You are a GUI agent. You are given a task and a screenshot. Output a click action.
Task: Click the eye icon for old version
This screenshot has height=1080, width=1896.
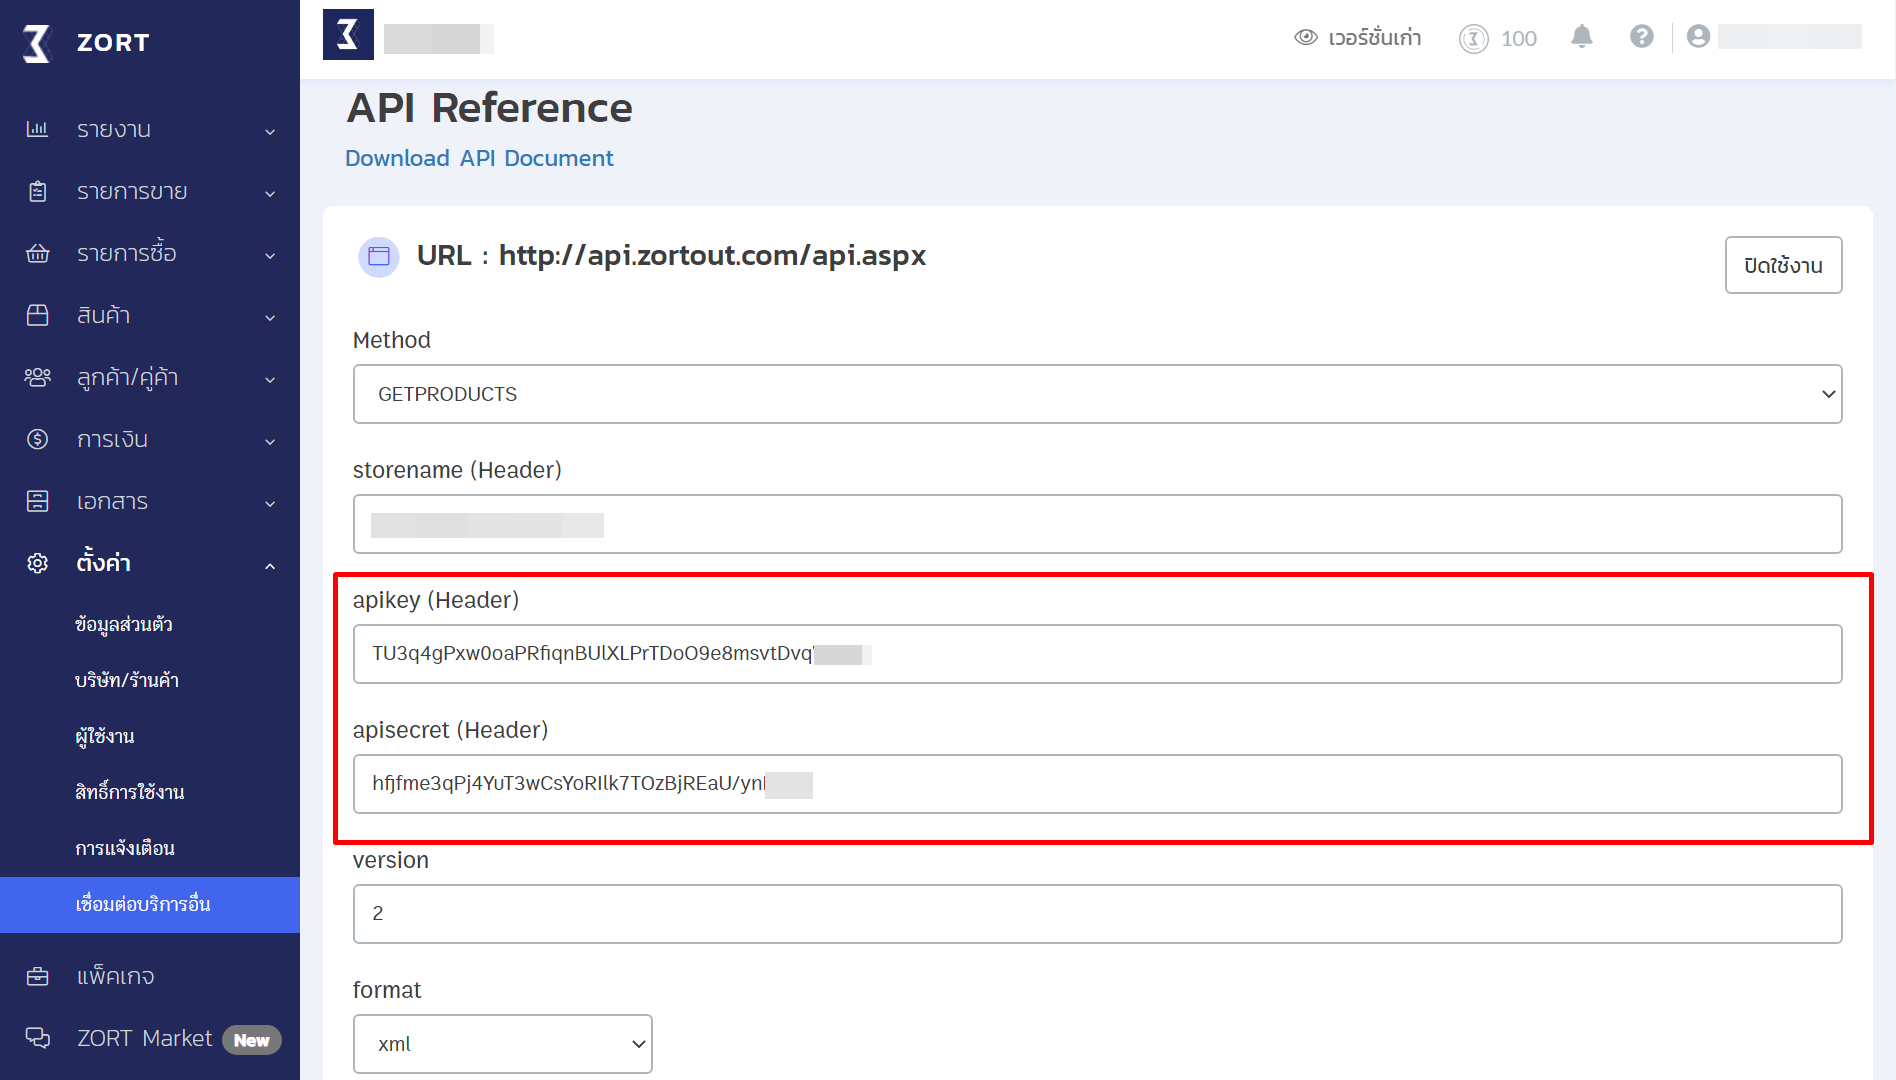pyautogui.click(x=1306, y=38)
